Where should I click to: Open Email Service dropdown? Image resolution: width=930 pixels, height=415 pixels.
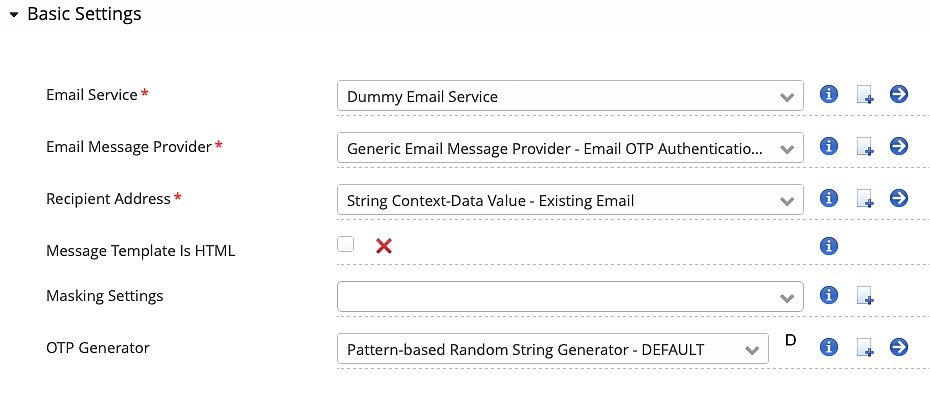click(x=570, y=96)
